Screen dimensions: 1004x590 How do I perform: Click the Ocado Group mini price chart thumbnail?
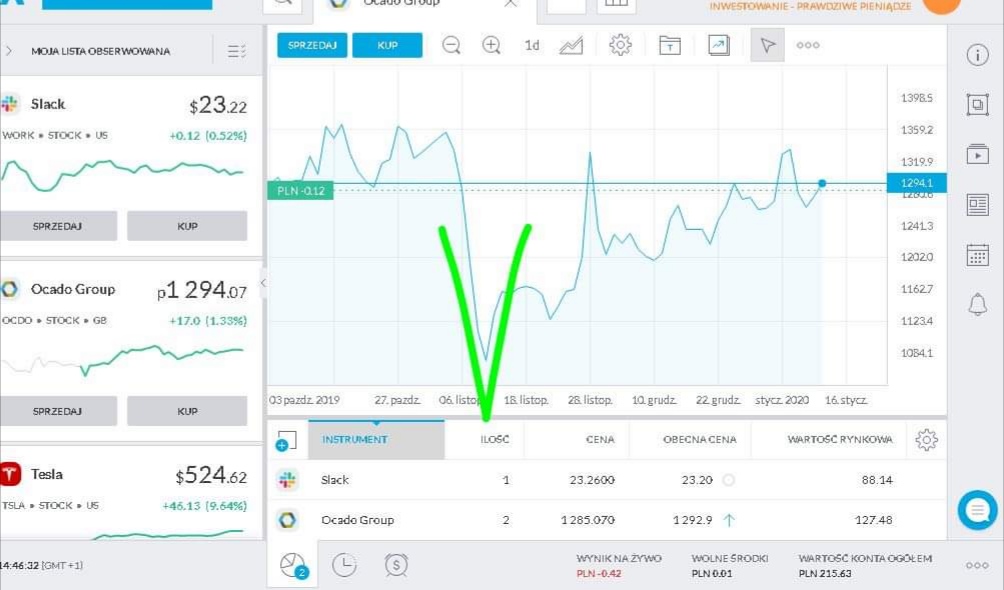(x=122, y=360)
